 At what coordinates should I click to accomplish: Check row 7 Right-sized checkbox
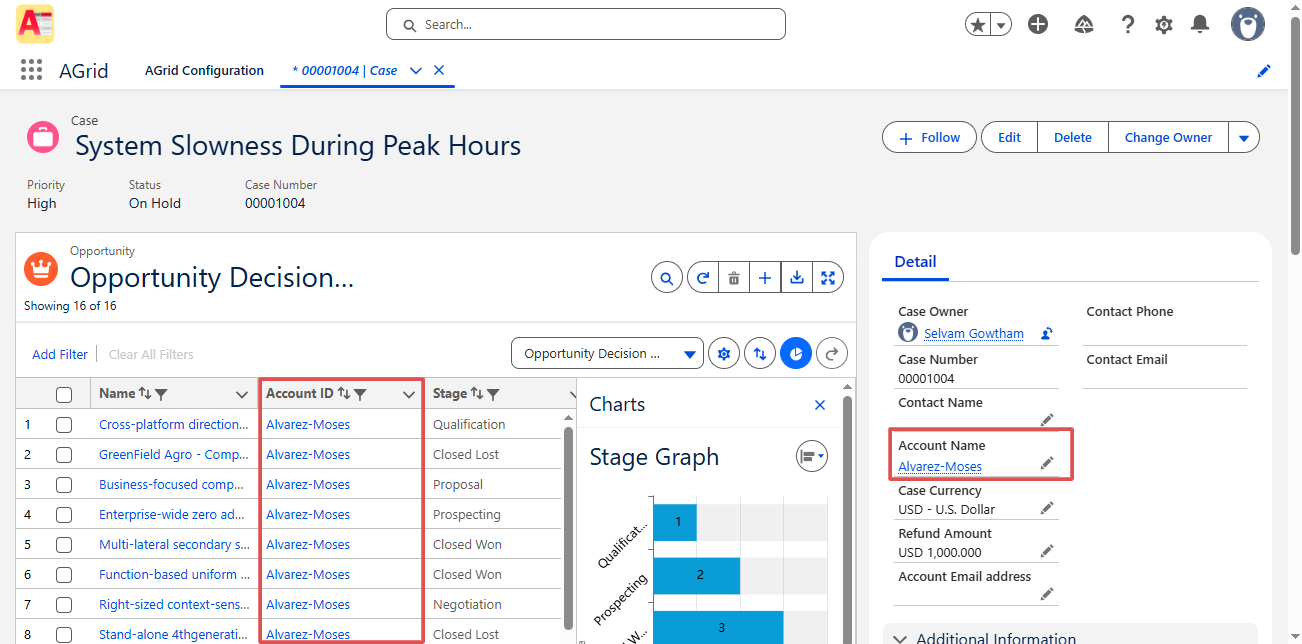tap(64, 605)
